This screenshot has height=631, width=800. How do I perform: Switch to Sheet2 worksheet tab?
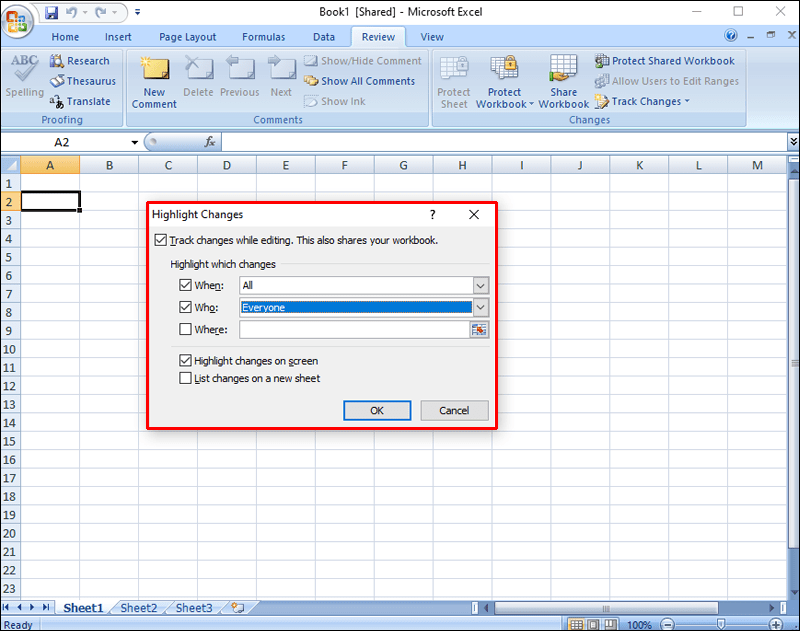pyautogui.click(x=139, y=608)
